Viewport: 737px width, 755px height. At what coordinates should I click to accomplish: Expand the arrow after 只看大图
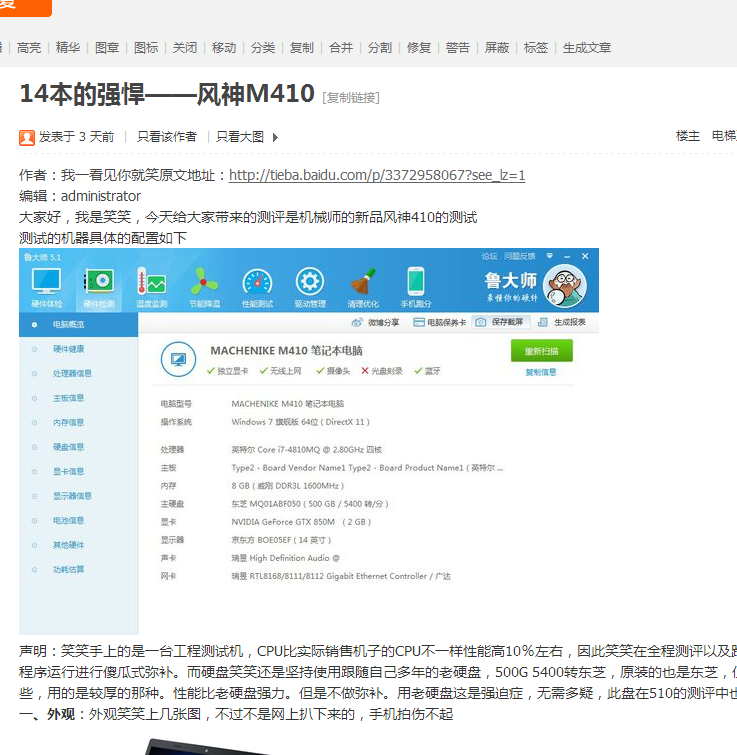[x=275, y=137]
